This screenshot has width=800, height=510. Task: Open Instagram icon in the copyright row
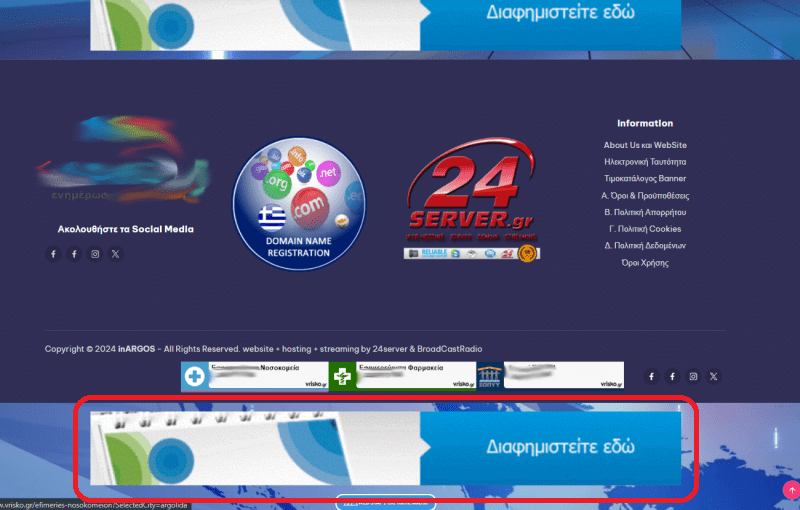(693, 376)
